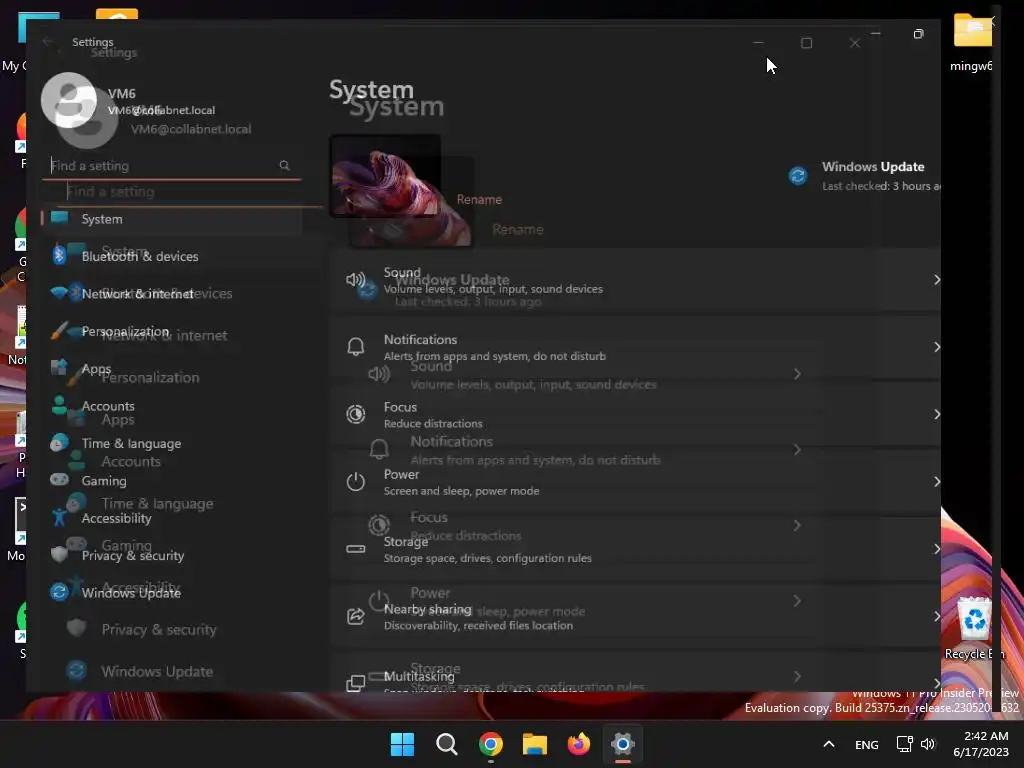The image size is (1024, 768).
Task: Click the Focus target icon
Action: (x=356, y=414)
